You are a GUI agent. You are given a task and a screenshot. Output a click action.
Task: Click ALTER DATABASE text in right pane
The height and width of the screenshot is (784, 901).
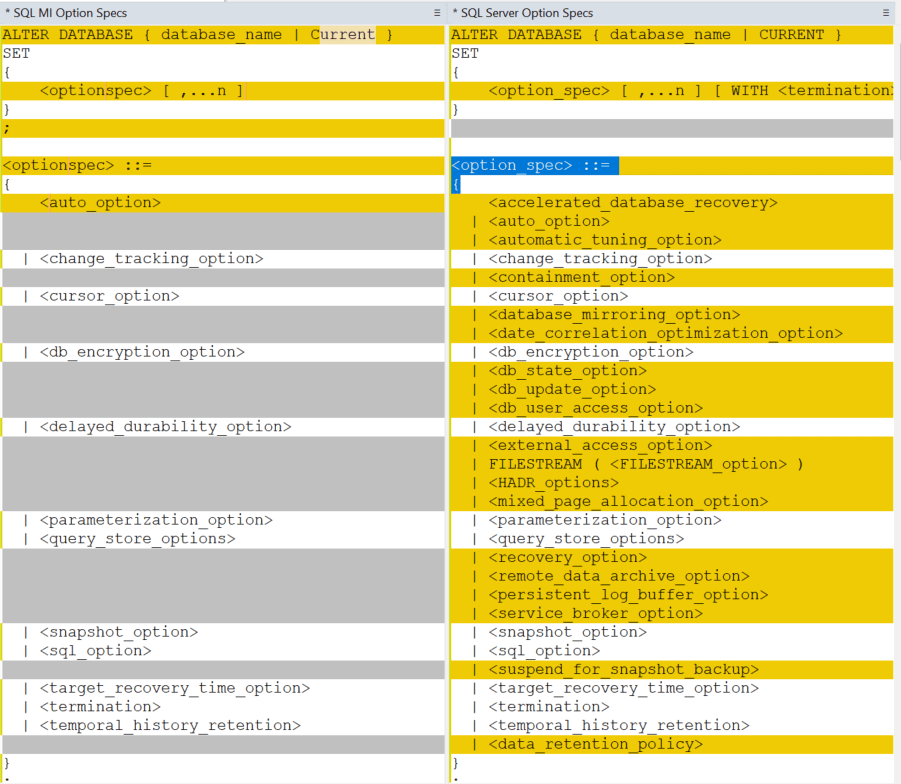coord(516,34)
